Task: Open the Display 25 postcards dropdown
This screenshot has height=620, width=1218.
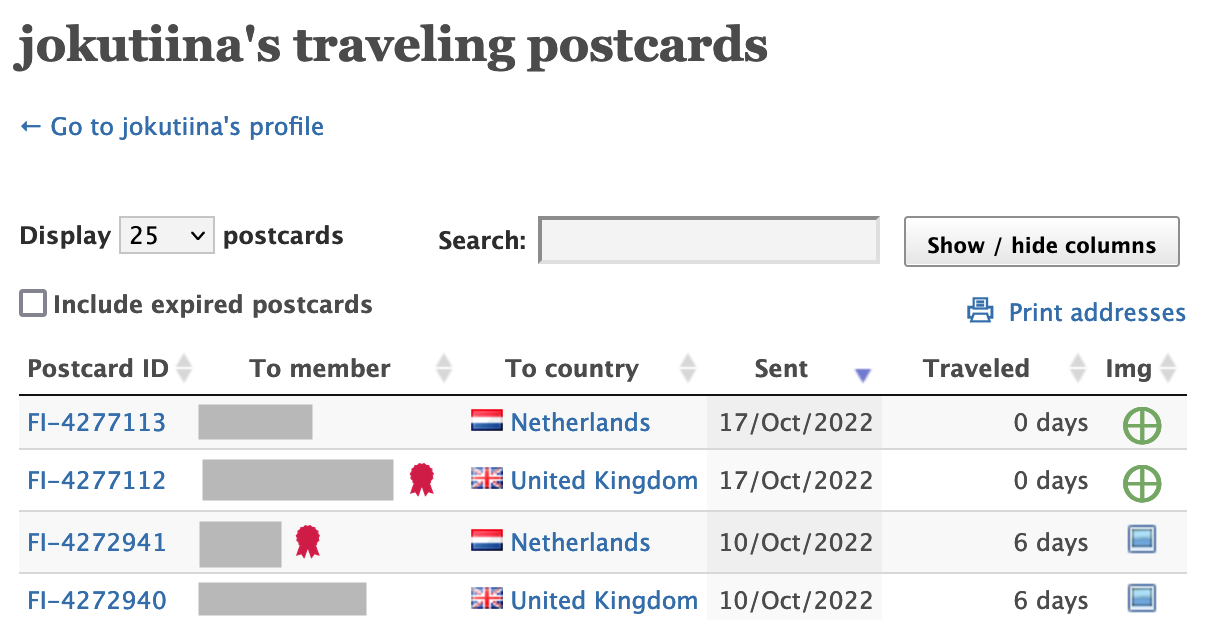Action: pyautogui.click(x=166, y=236)
